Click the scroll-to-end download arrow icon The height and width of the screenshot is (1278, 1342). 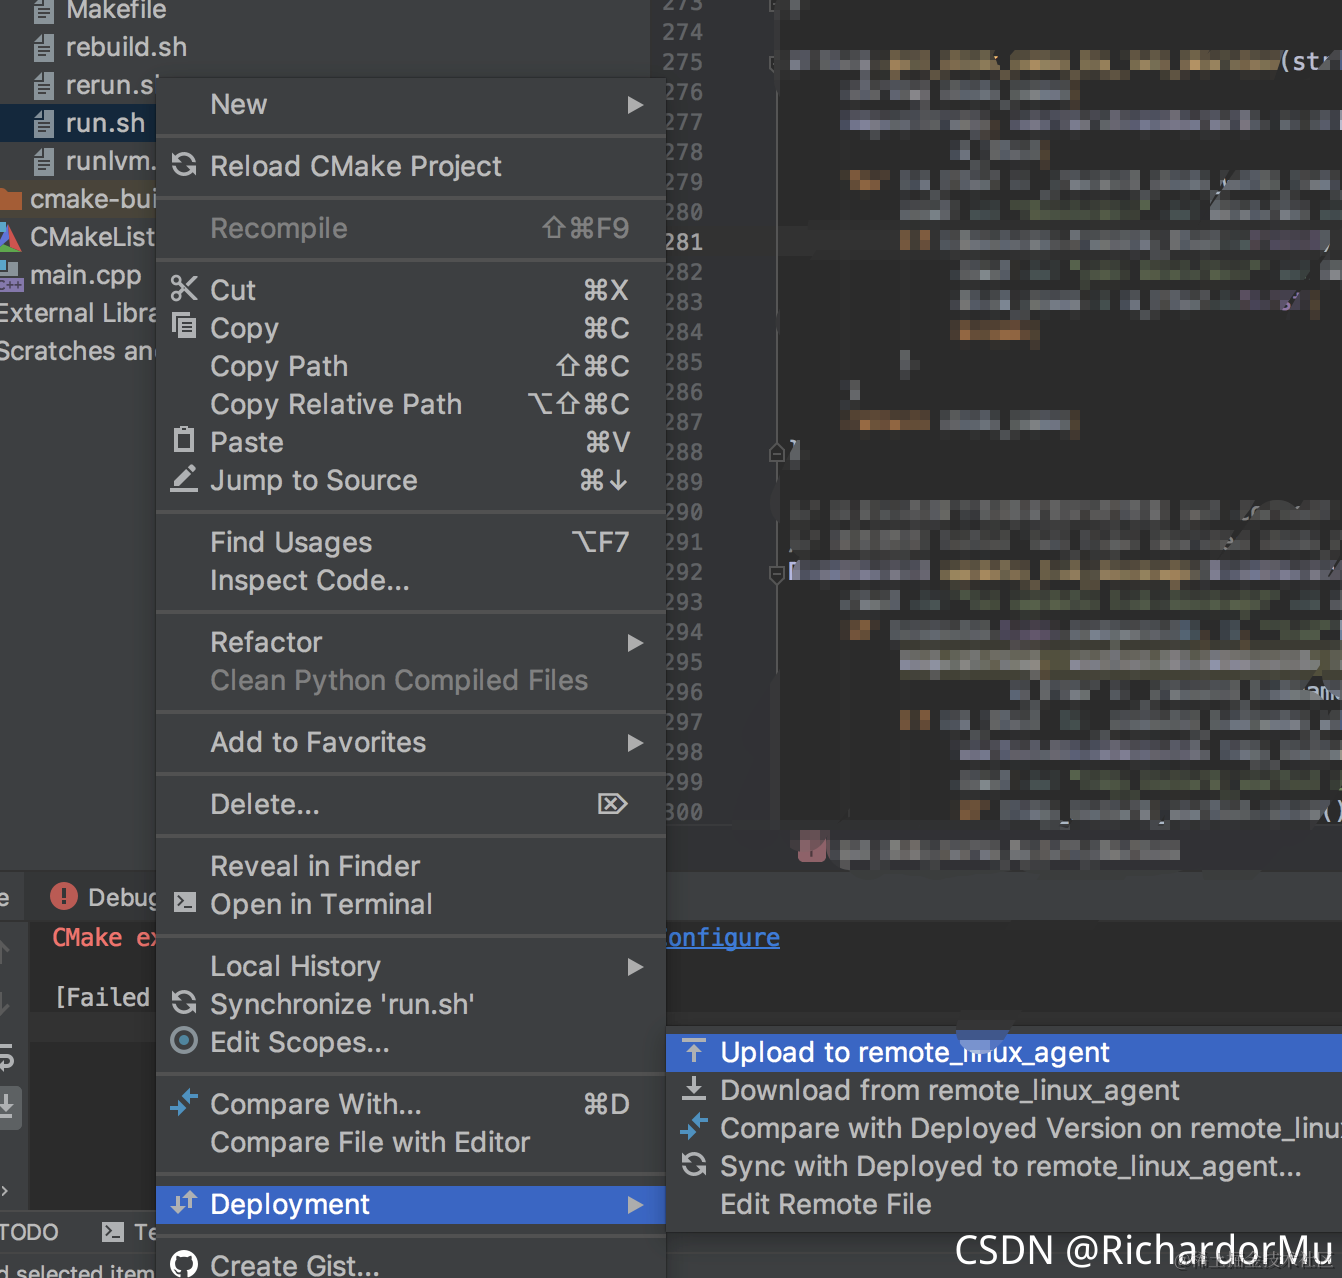click(x=8, y=1107)
